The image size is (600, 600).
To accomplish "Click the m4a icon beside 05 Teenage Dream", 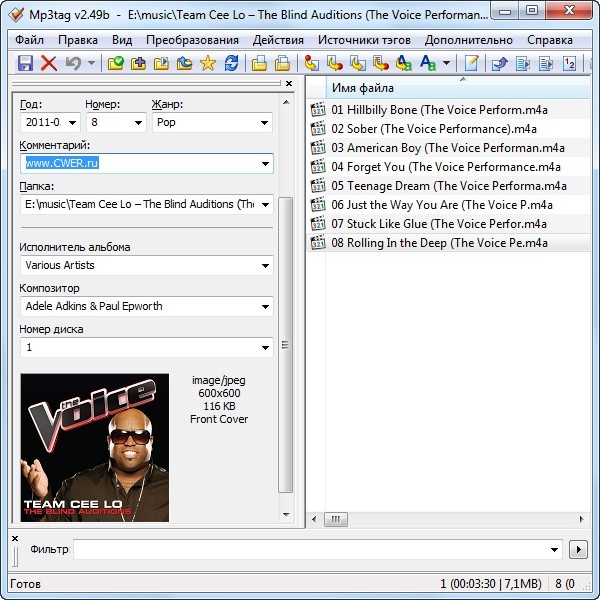I will (x=319, y=186).
